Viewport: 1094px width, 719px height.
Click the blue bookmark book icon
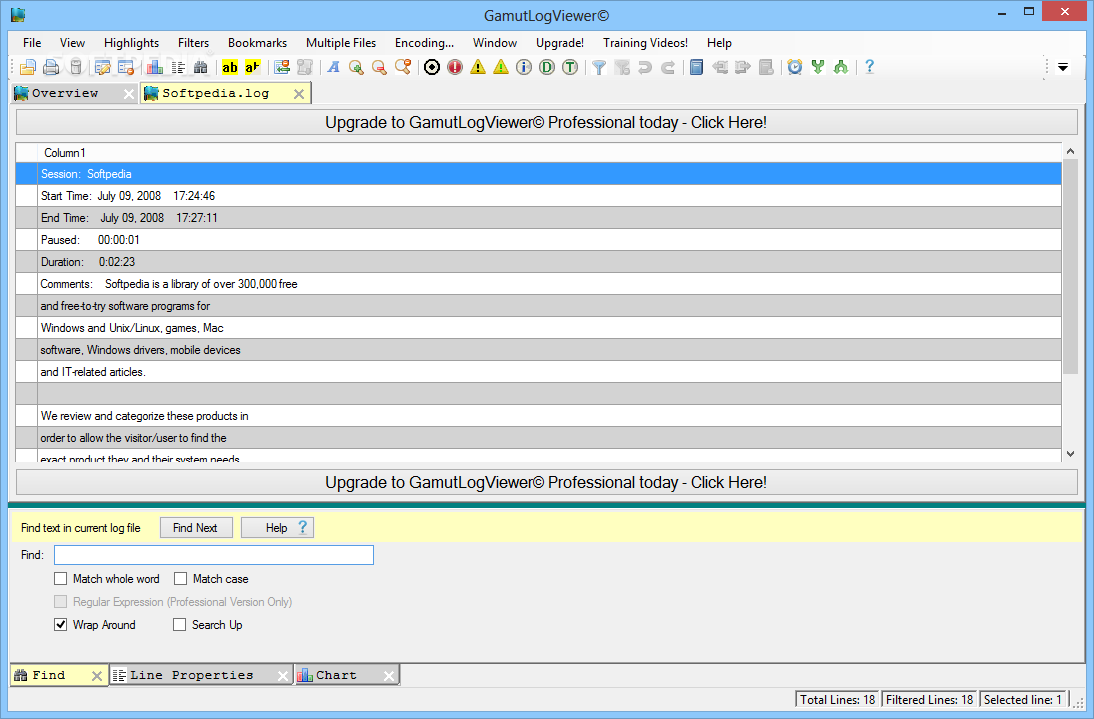(696, 68)
